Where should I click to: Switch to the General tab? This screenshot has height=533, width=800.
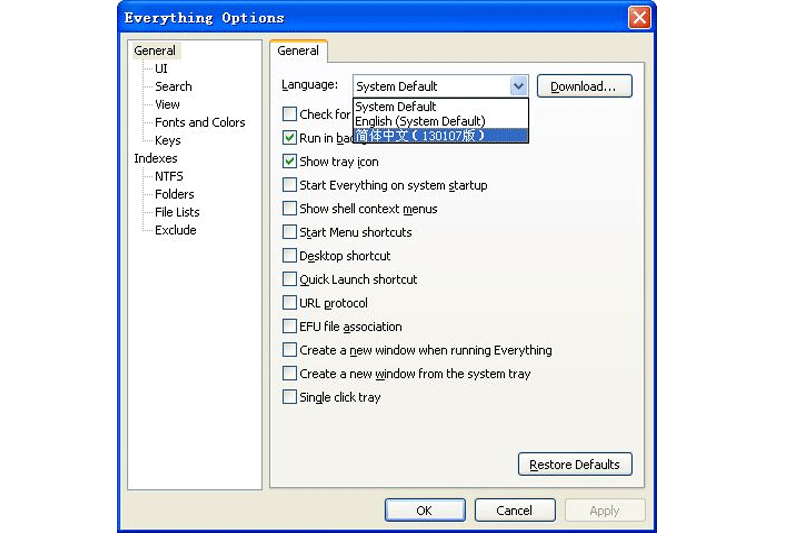[298, 50]
